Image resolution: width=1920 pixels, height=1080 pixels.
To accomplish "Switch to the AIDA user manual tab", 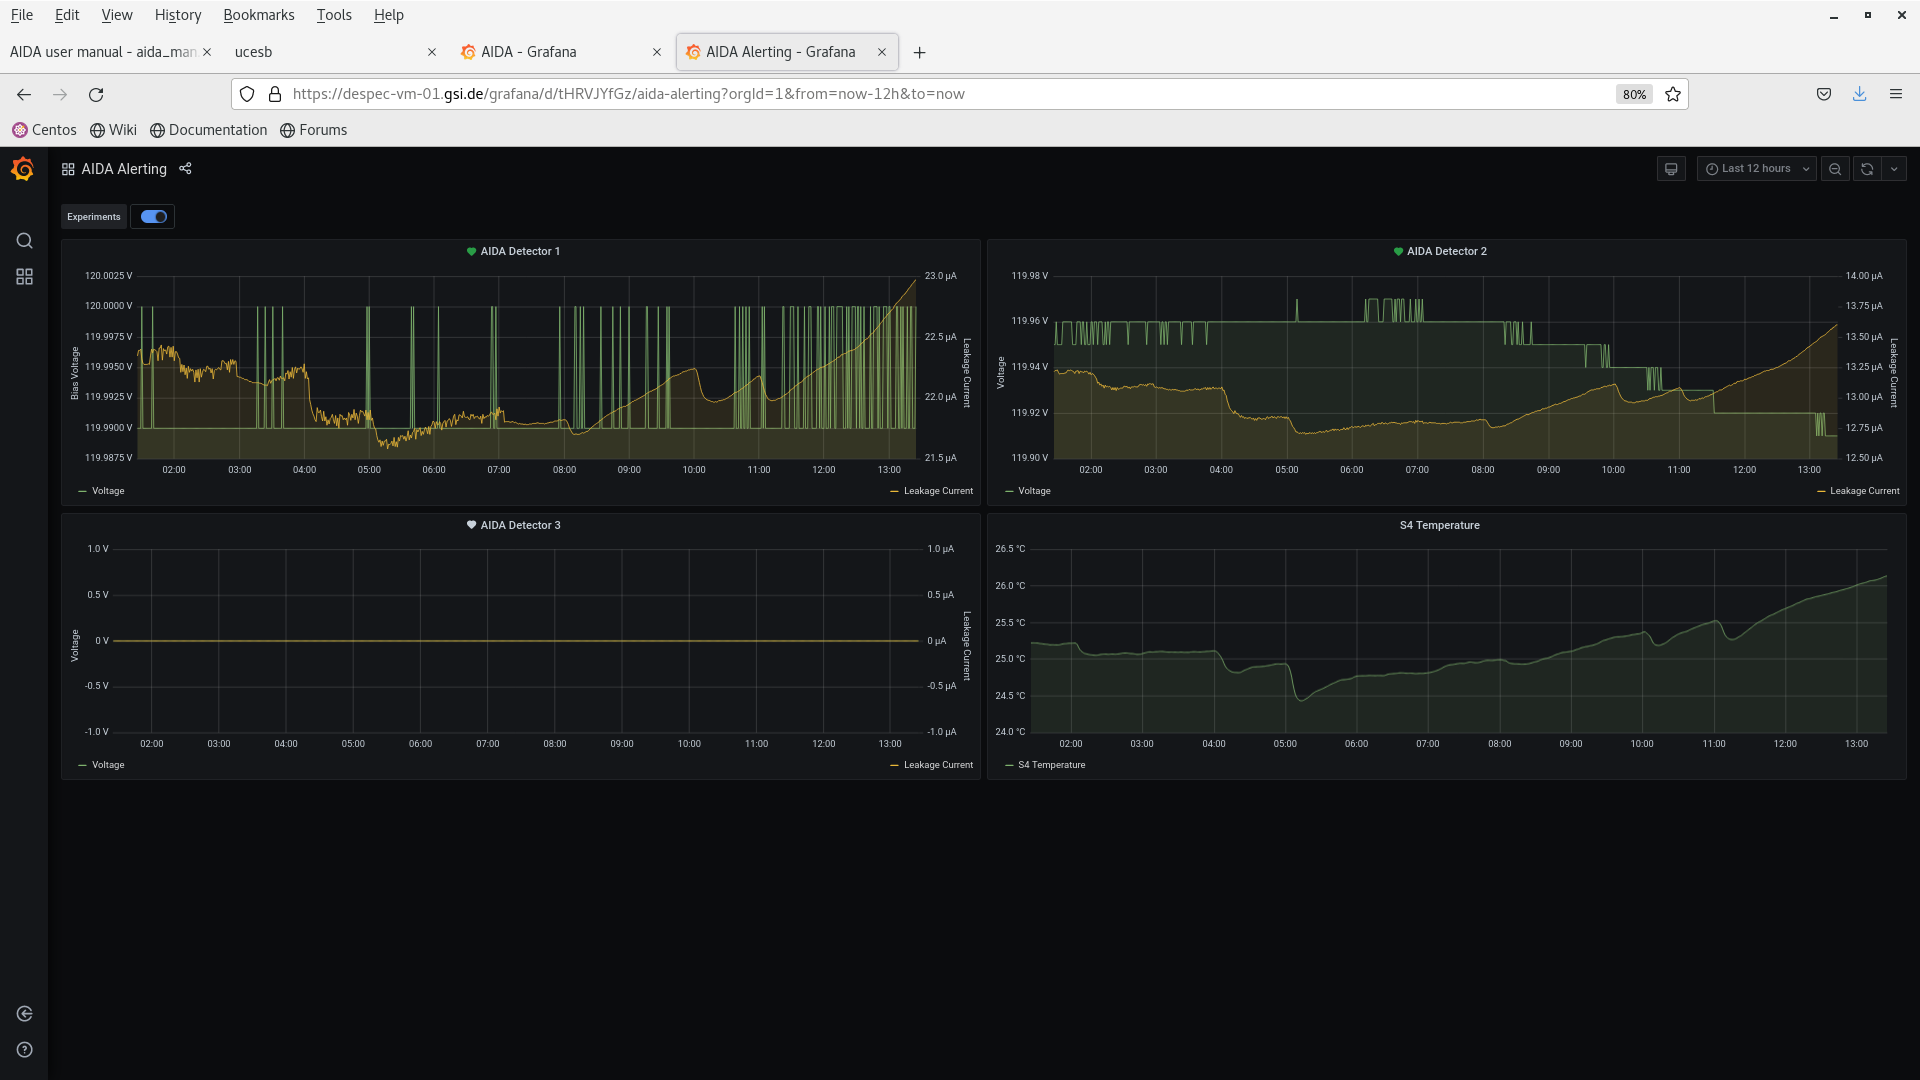I will click(103, 52).
